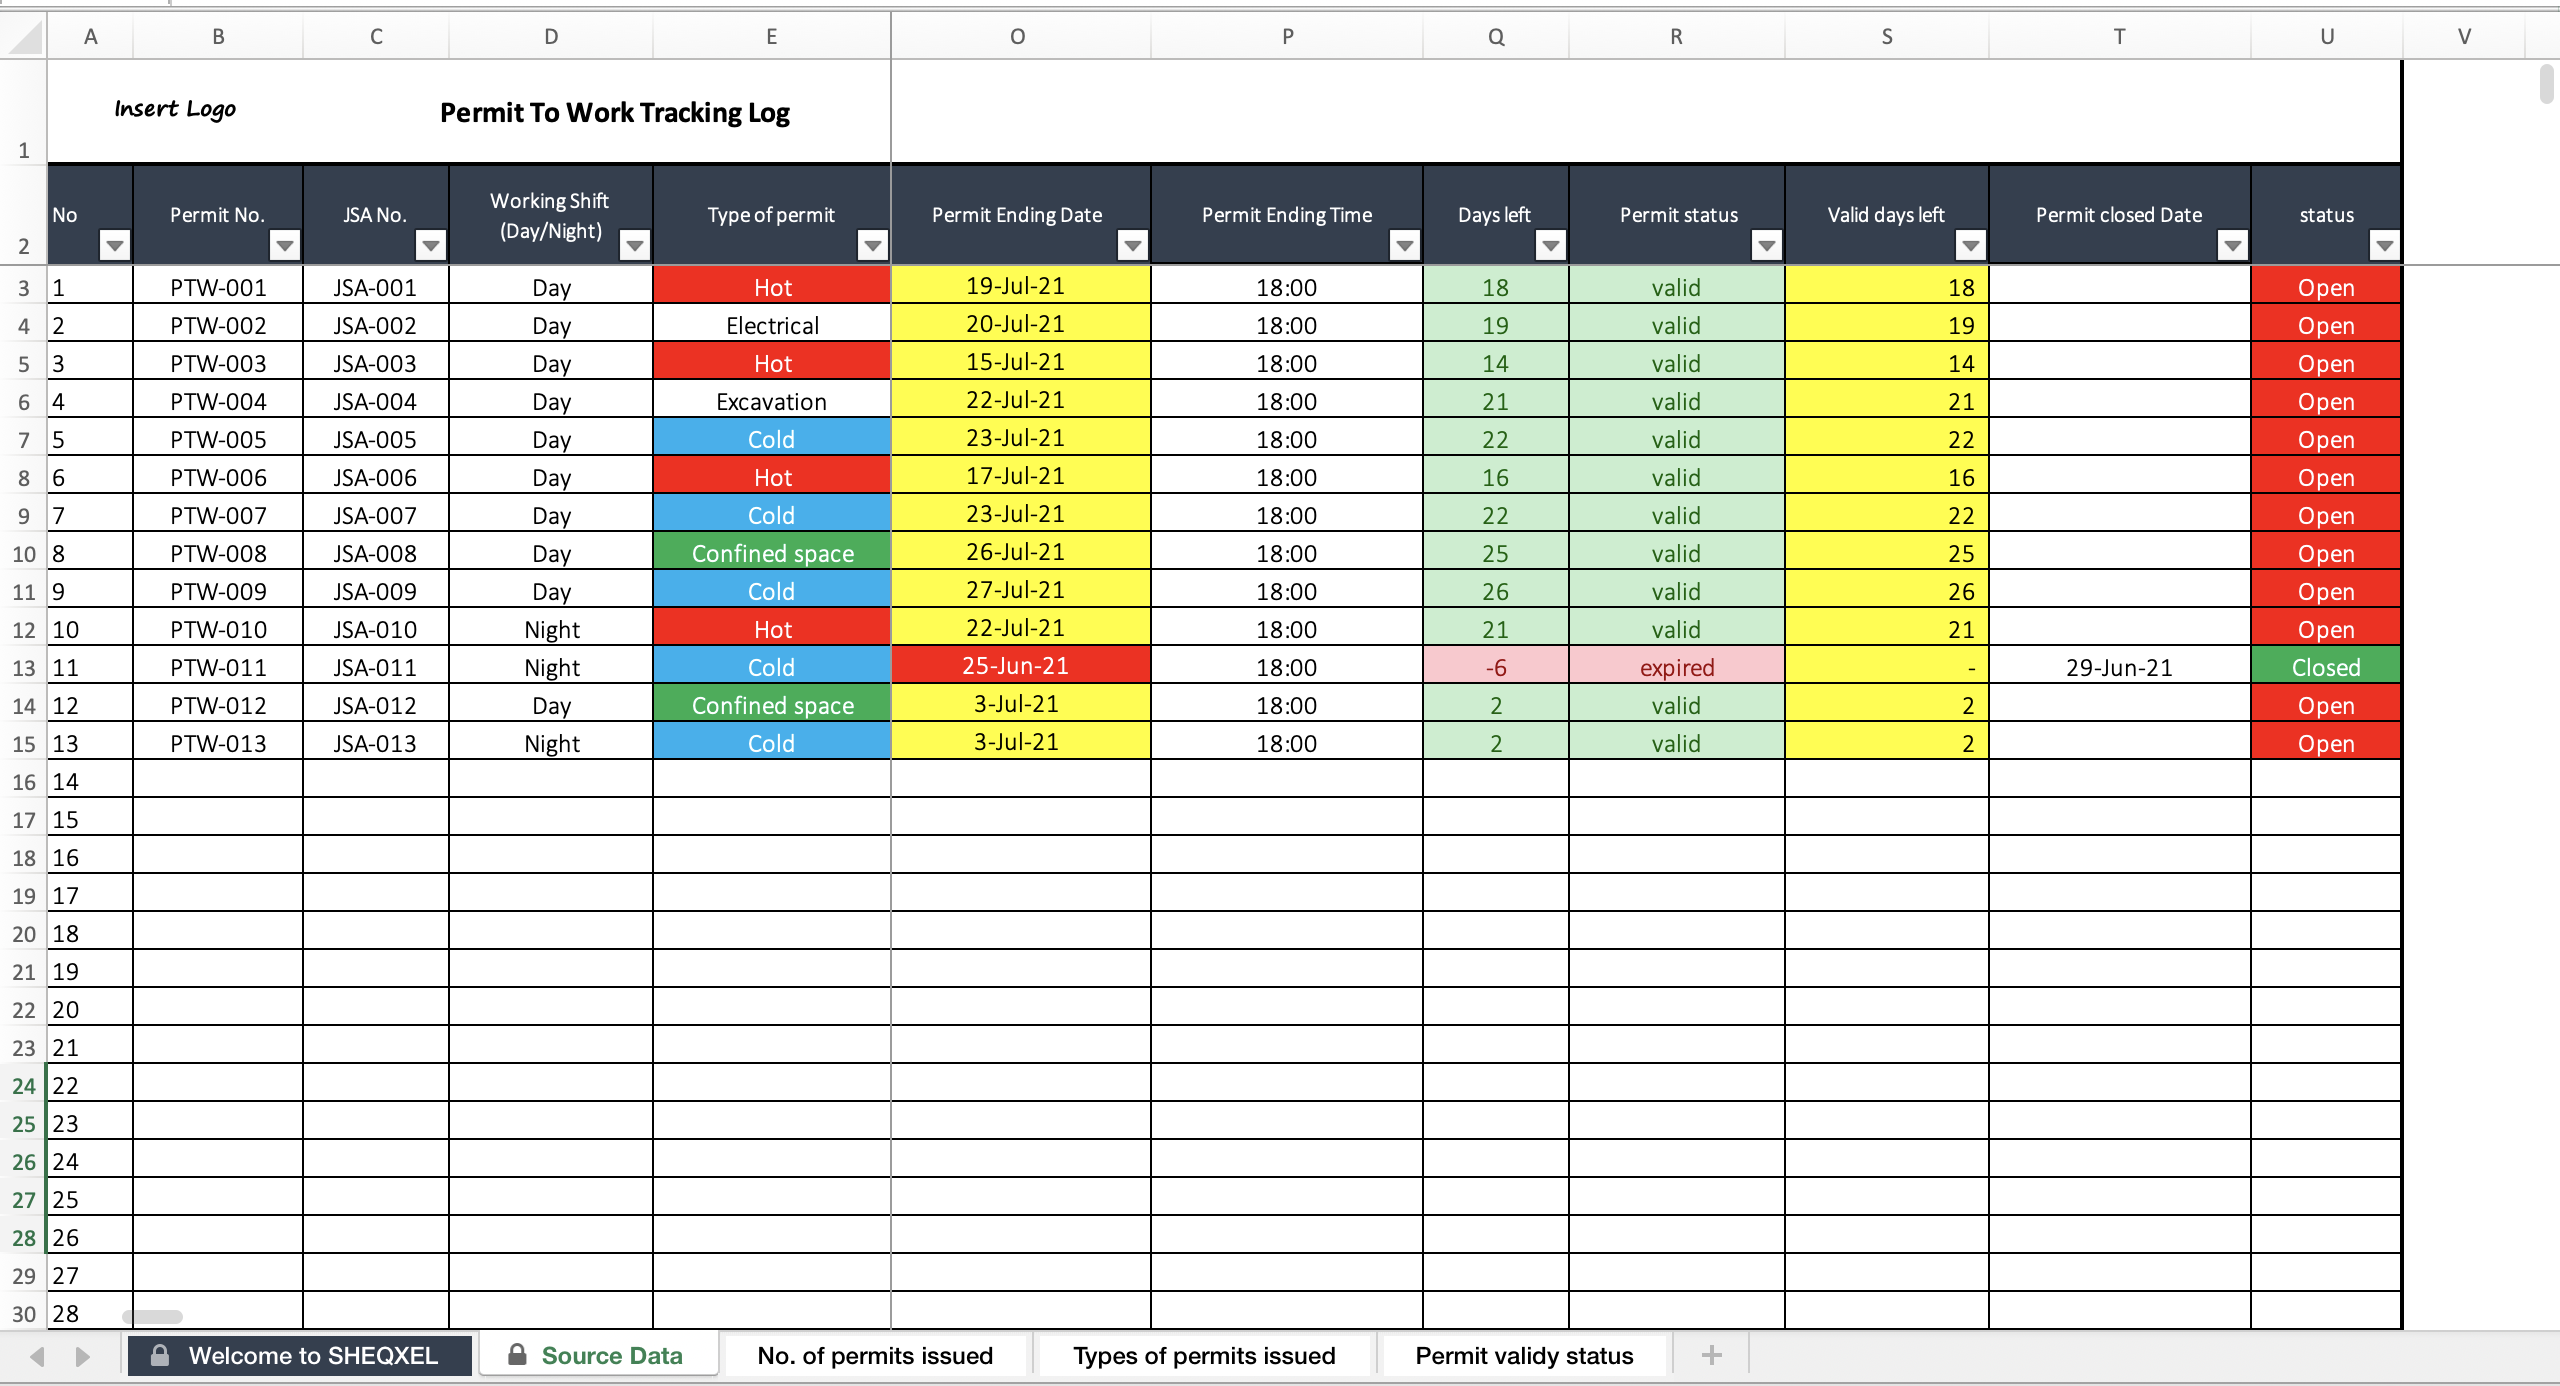2560x1386 pixels.
Task: Click the horizontal scrollbar thumb
Action: tap(152, 1316)
